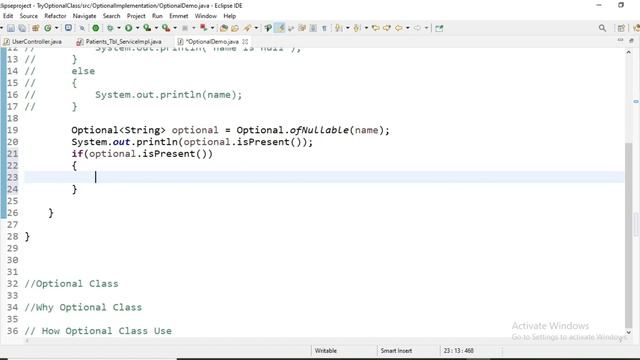Click line 19 with Optional.ofNullable(name)

pyautogui.click(x=230, y=130)
